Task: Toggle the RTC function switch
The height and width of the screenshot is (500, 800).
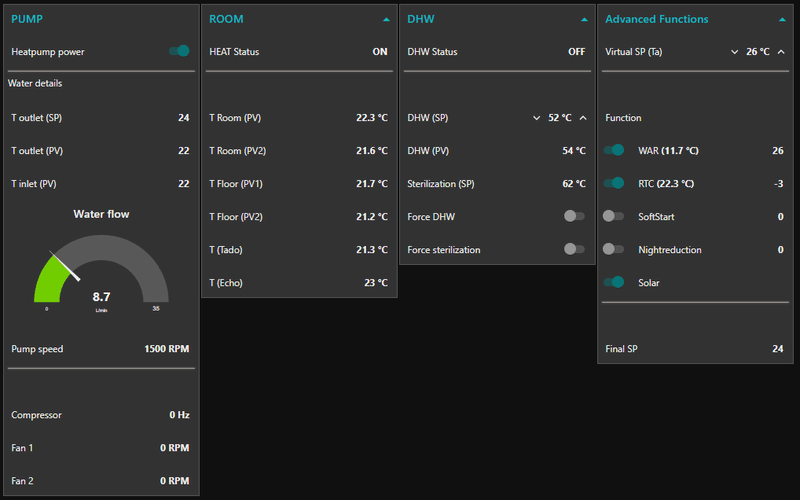Action: 614,183
